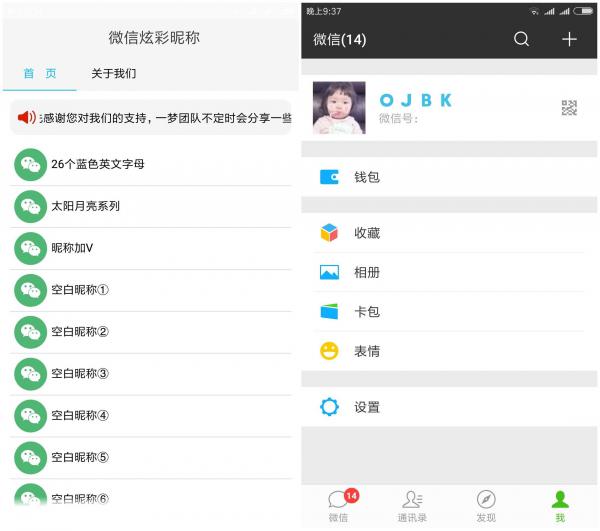This screenshot has height=531, width=600.
Task: Choose the 空白昵称② entry
Action: tap(151, 332)
